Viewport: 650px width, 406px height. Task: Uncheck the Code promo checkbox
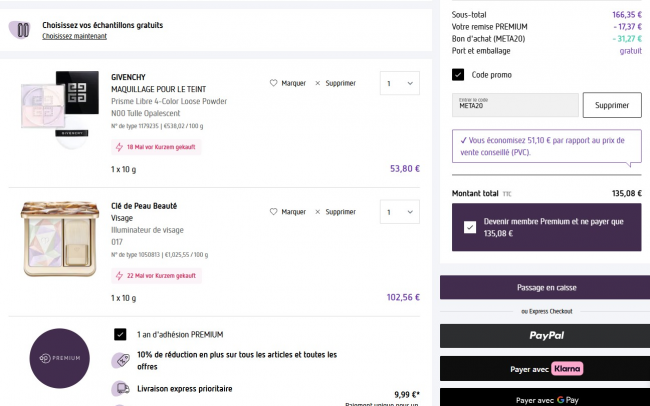click(458, 74)
